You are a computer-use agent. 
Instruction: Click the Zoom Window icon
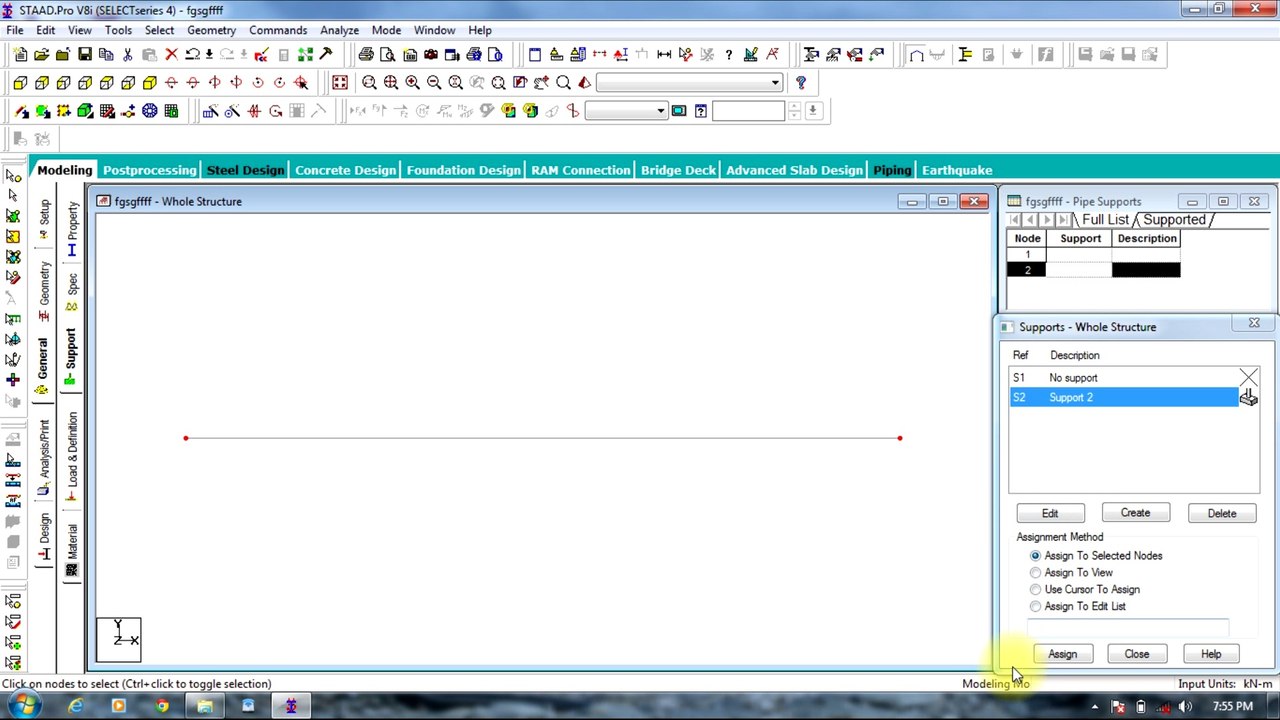point(369,83)
